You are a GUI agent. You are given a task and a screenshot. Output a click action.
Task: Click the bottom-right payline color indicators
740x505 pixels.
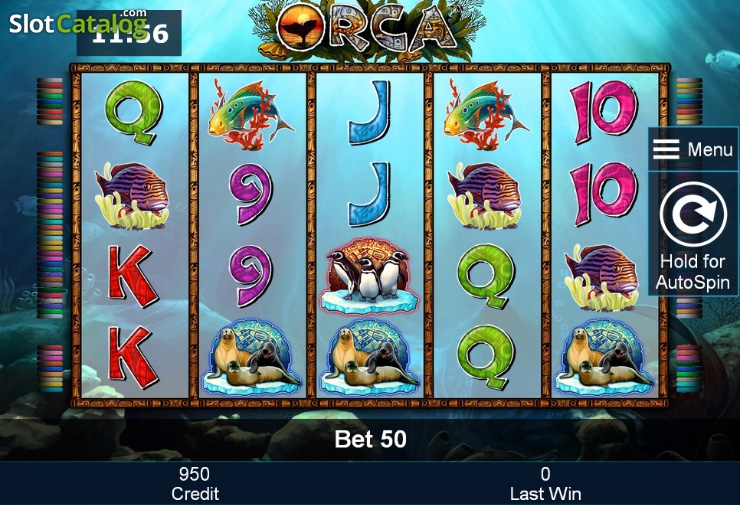click(690, 369)
